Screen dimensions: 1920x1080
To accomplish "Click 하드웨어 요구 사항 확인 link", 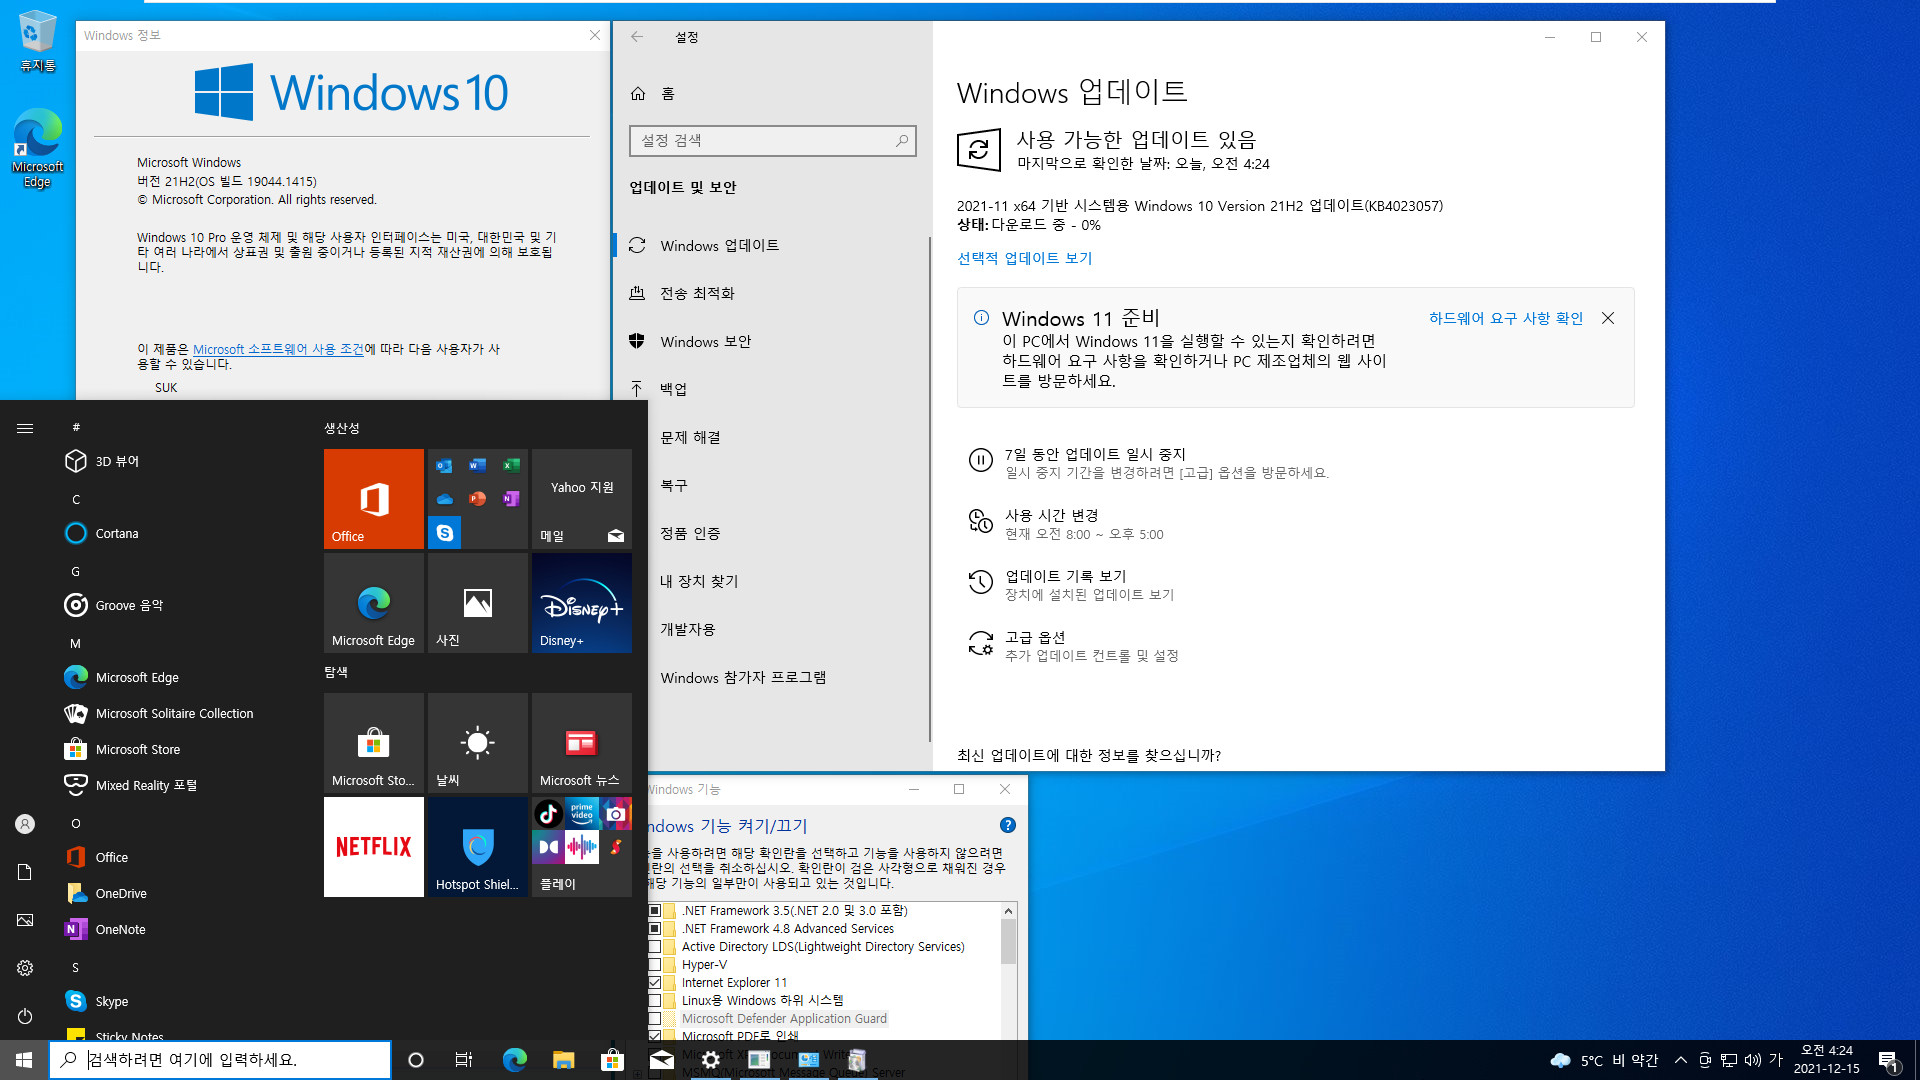I will pos(1505,318).
